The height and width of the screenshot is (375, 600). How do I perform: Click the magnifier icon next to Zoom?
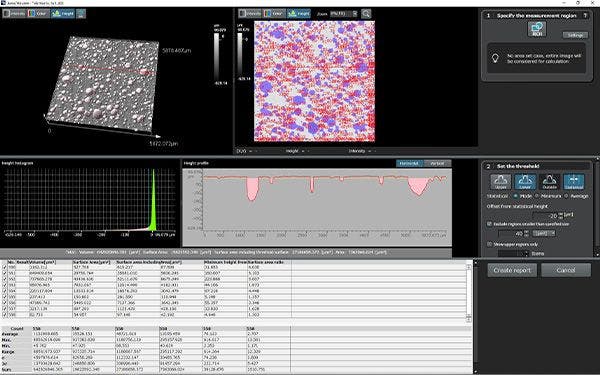pyautogui.click(x=366, y=14)
